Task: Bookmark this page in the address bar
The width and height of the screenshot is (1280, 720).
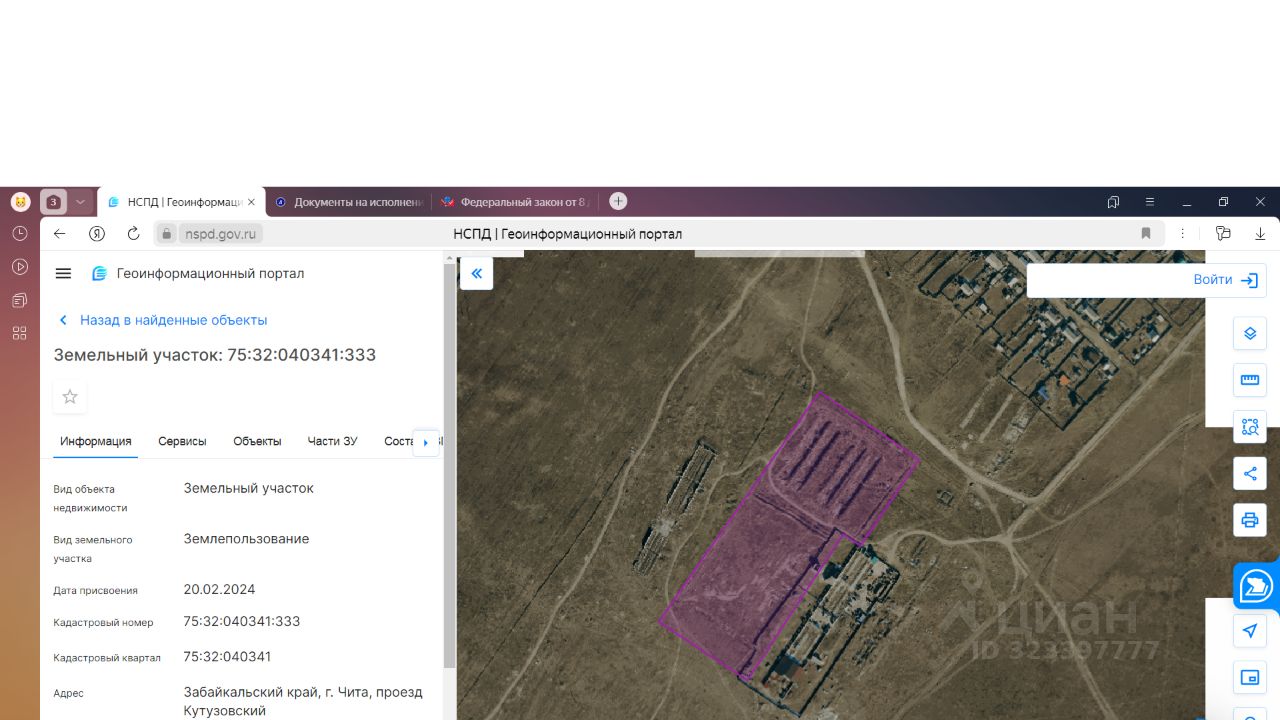Action: click(1146, 234)
